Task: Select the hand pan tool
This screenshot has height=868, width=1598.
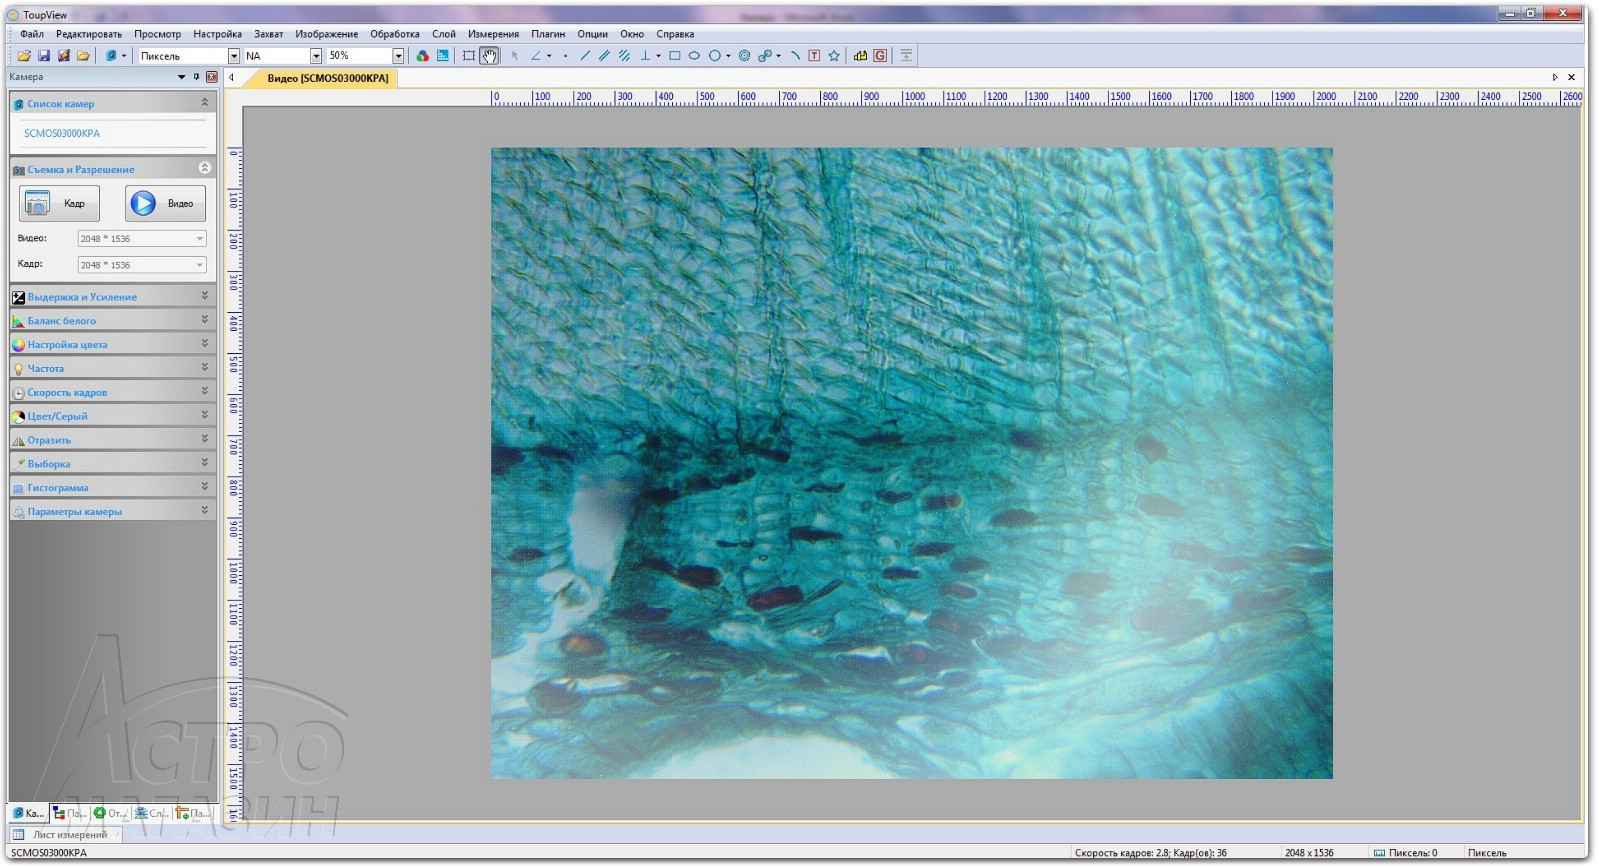Action: 489,56
